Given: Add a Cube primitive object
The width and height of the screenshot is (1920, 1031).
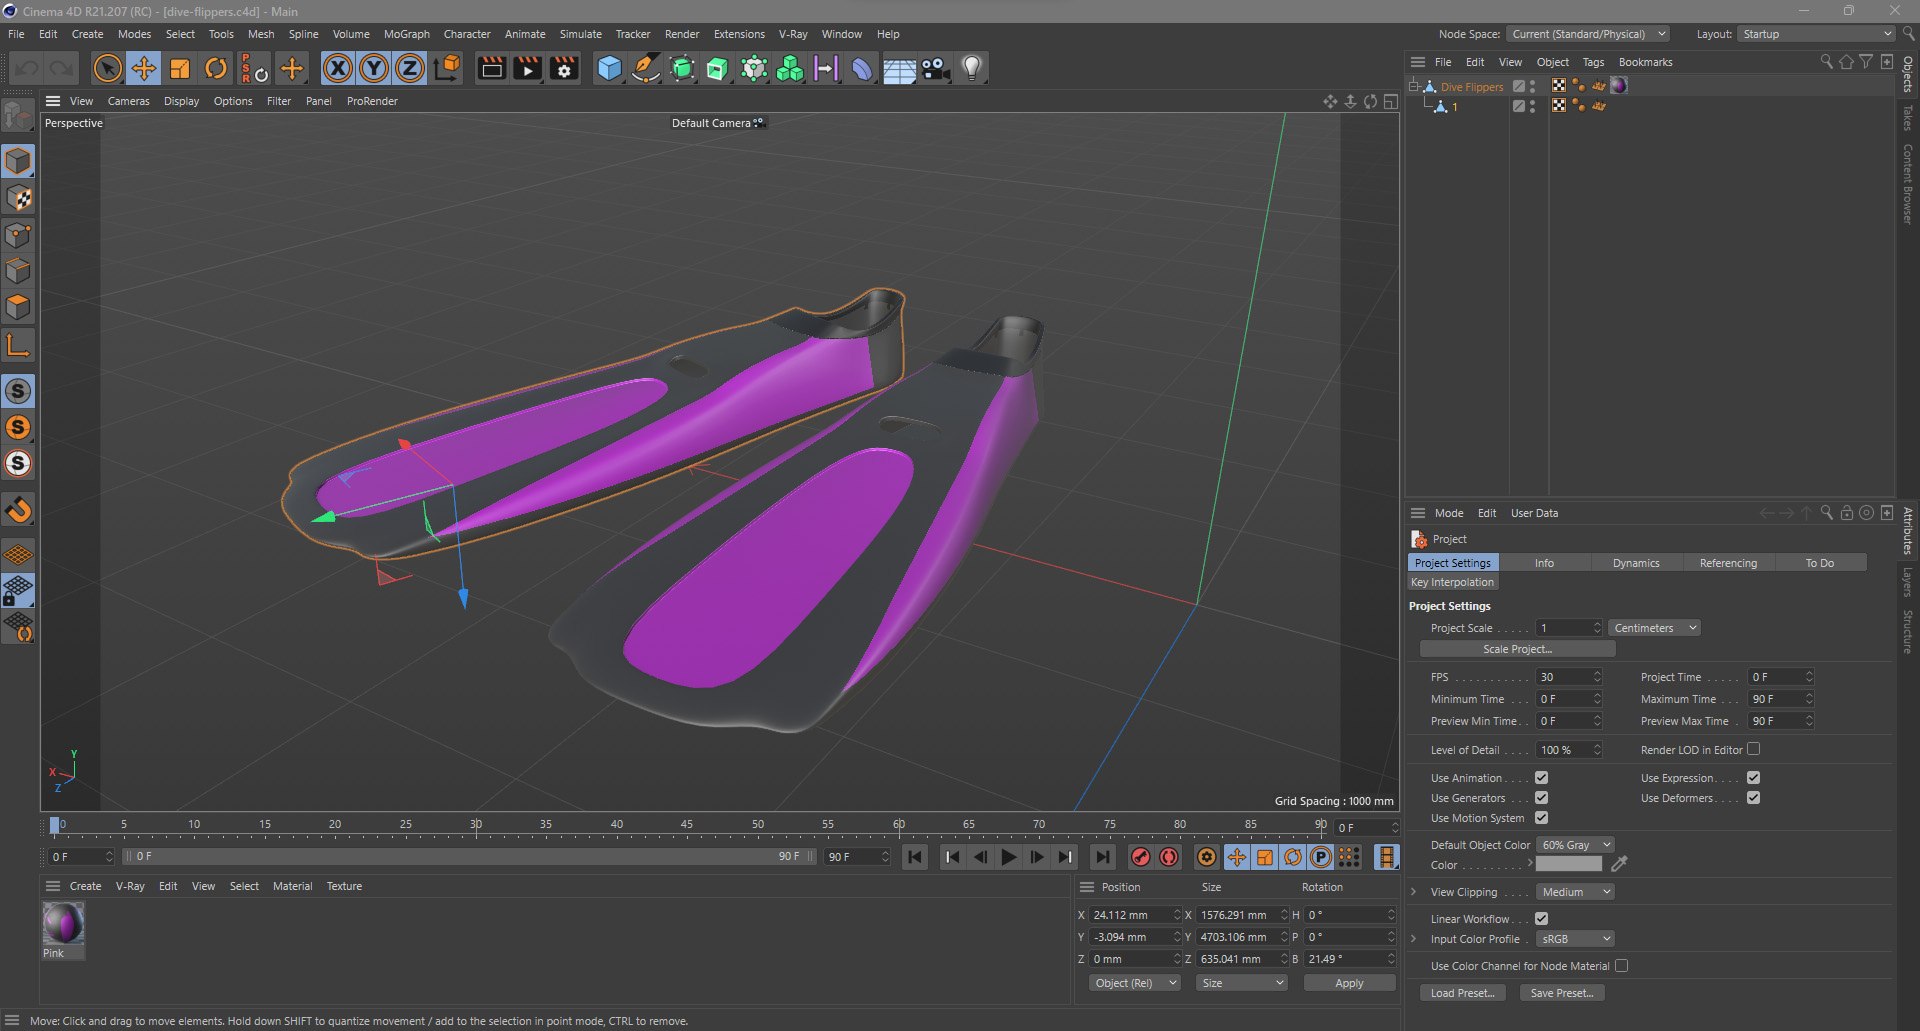Looking at the screenshot, I should coord(609,68).
